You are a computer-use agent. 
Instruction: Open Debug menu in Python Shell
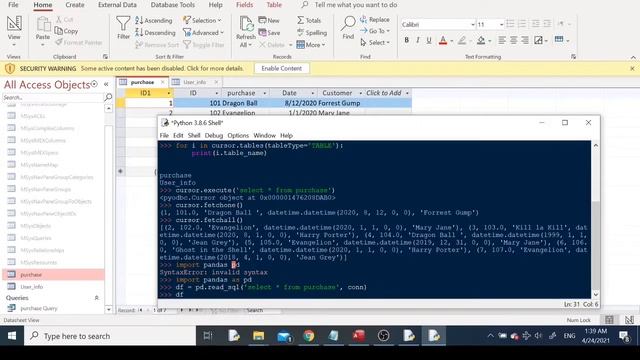(x=213, y=135)
